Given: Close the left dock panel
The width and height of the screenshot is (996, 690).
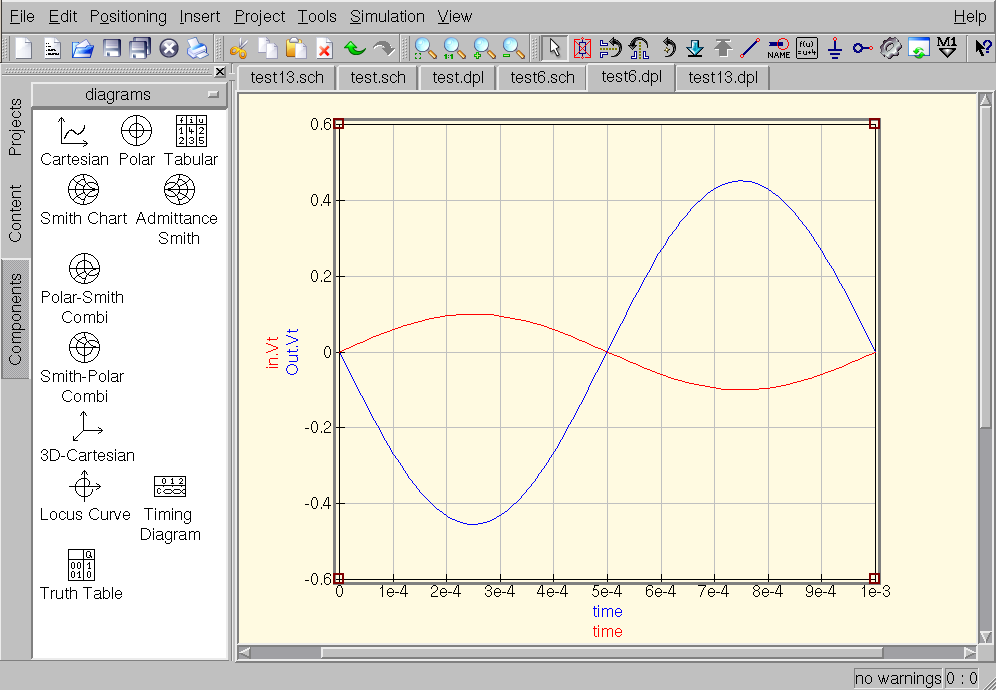Looking at the screenshot, I should (x=220, y=72).
